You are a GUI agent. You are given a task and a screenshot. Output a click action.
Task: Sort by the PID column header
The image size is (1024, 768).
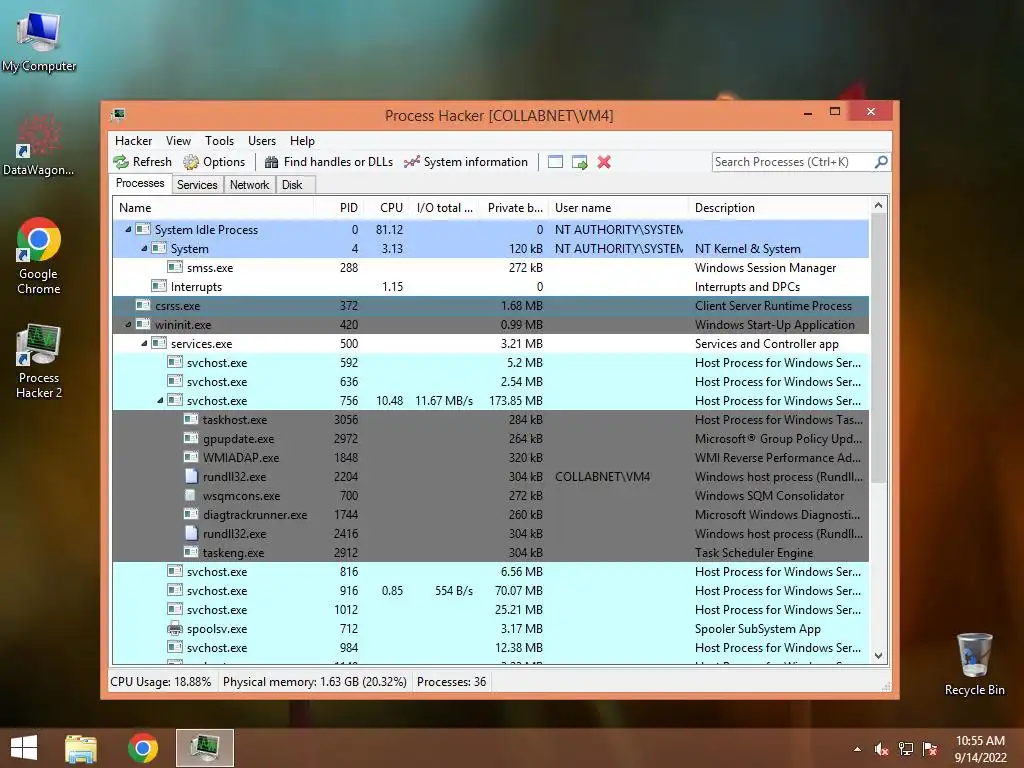pyautogui.click(x=338, y=208)
